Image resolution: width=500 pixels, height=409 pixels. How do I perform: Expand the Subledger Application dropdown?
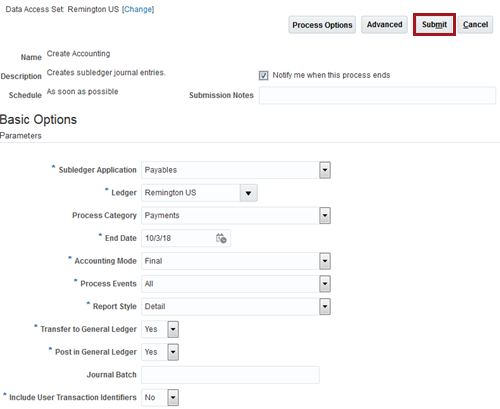[x=325, y=170]
